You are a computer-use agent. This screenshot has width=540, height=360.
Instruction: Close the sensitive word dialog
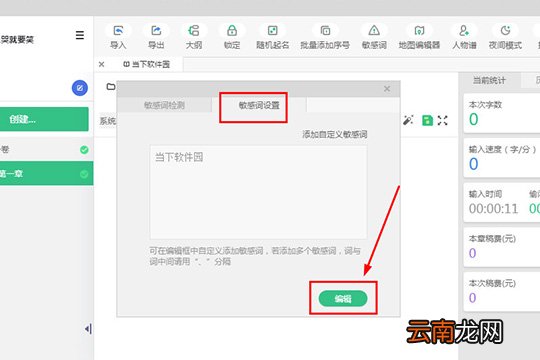coord(387,89)
